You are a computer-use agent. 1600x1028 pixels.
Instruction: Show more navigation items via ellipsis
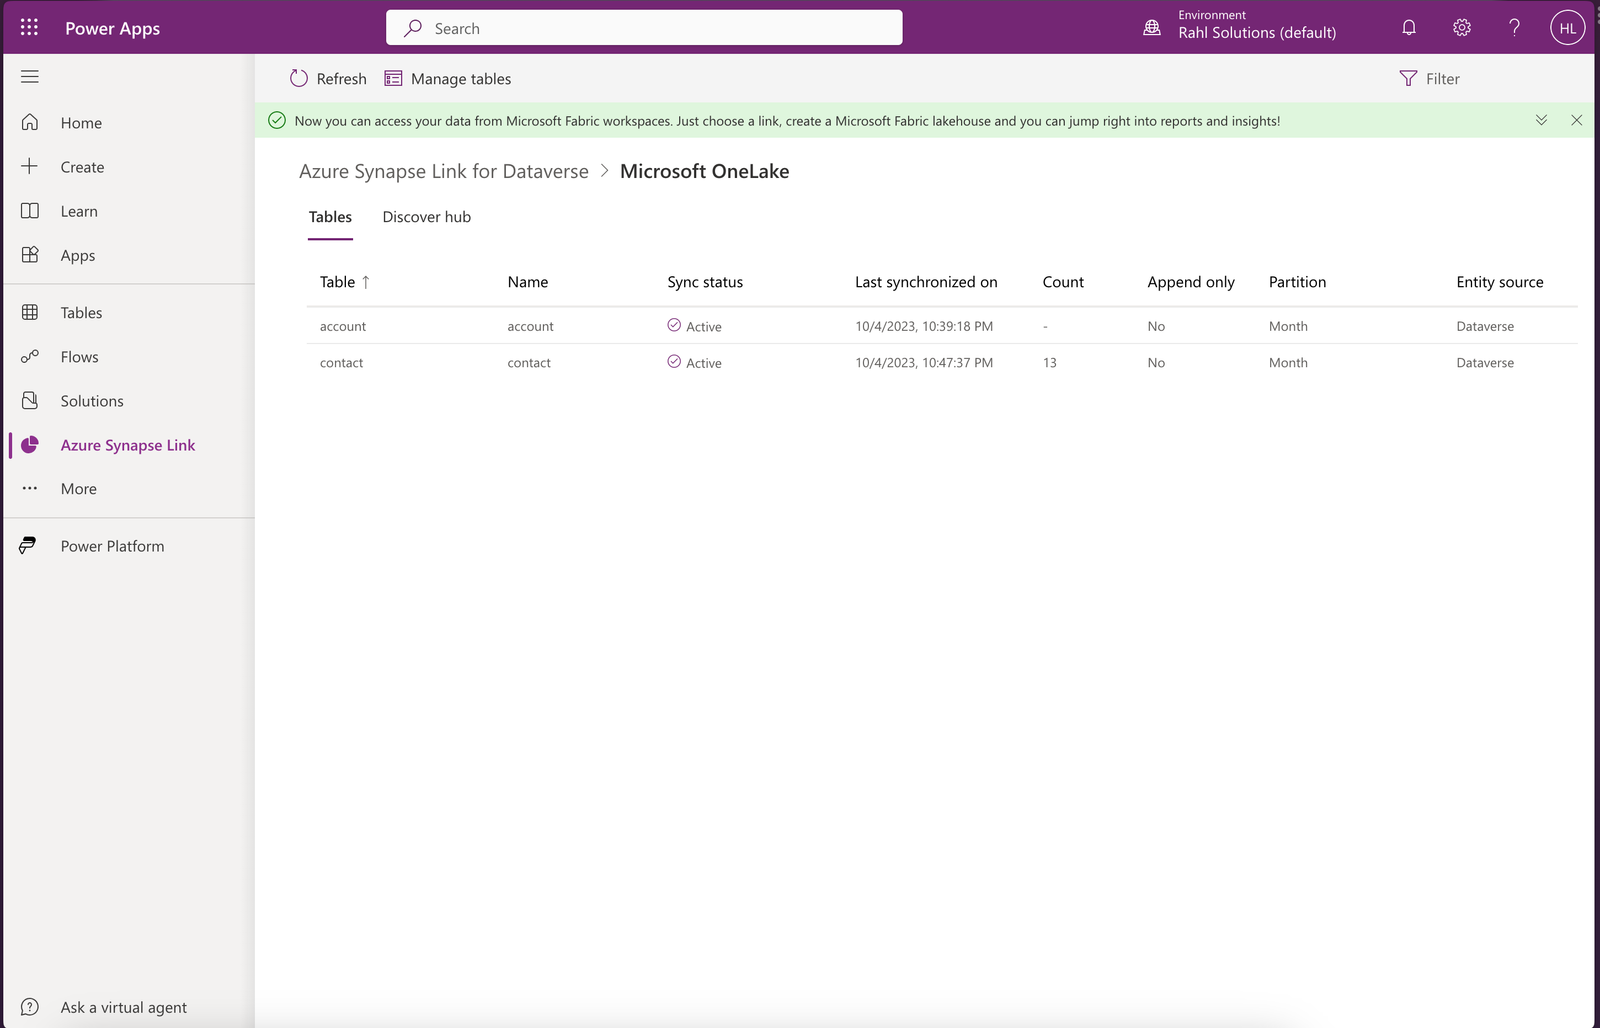point(77,488)
